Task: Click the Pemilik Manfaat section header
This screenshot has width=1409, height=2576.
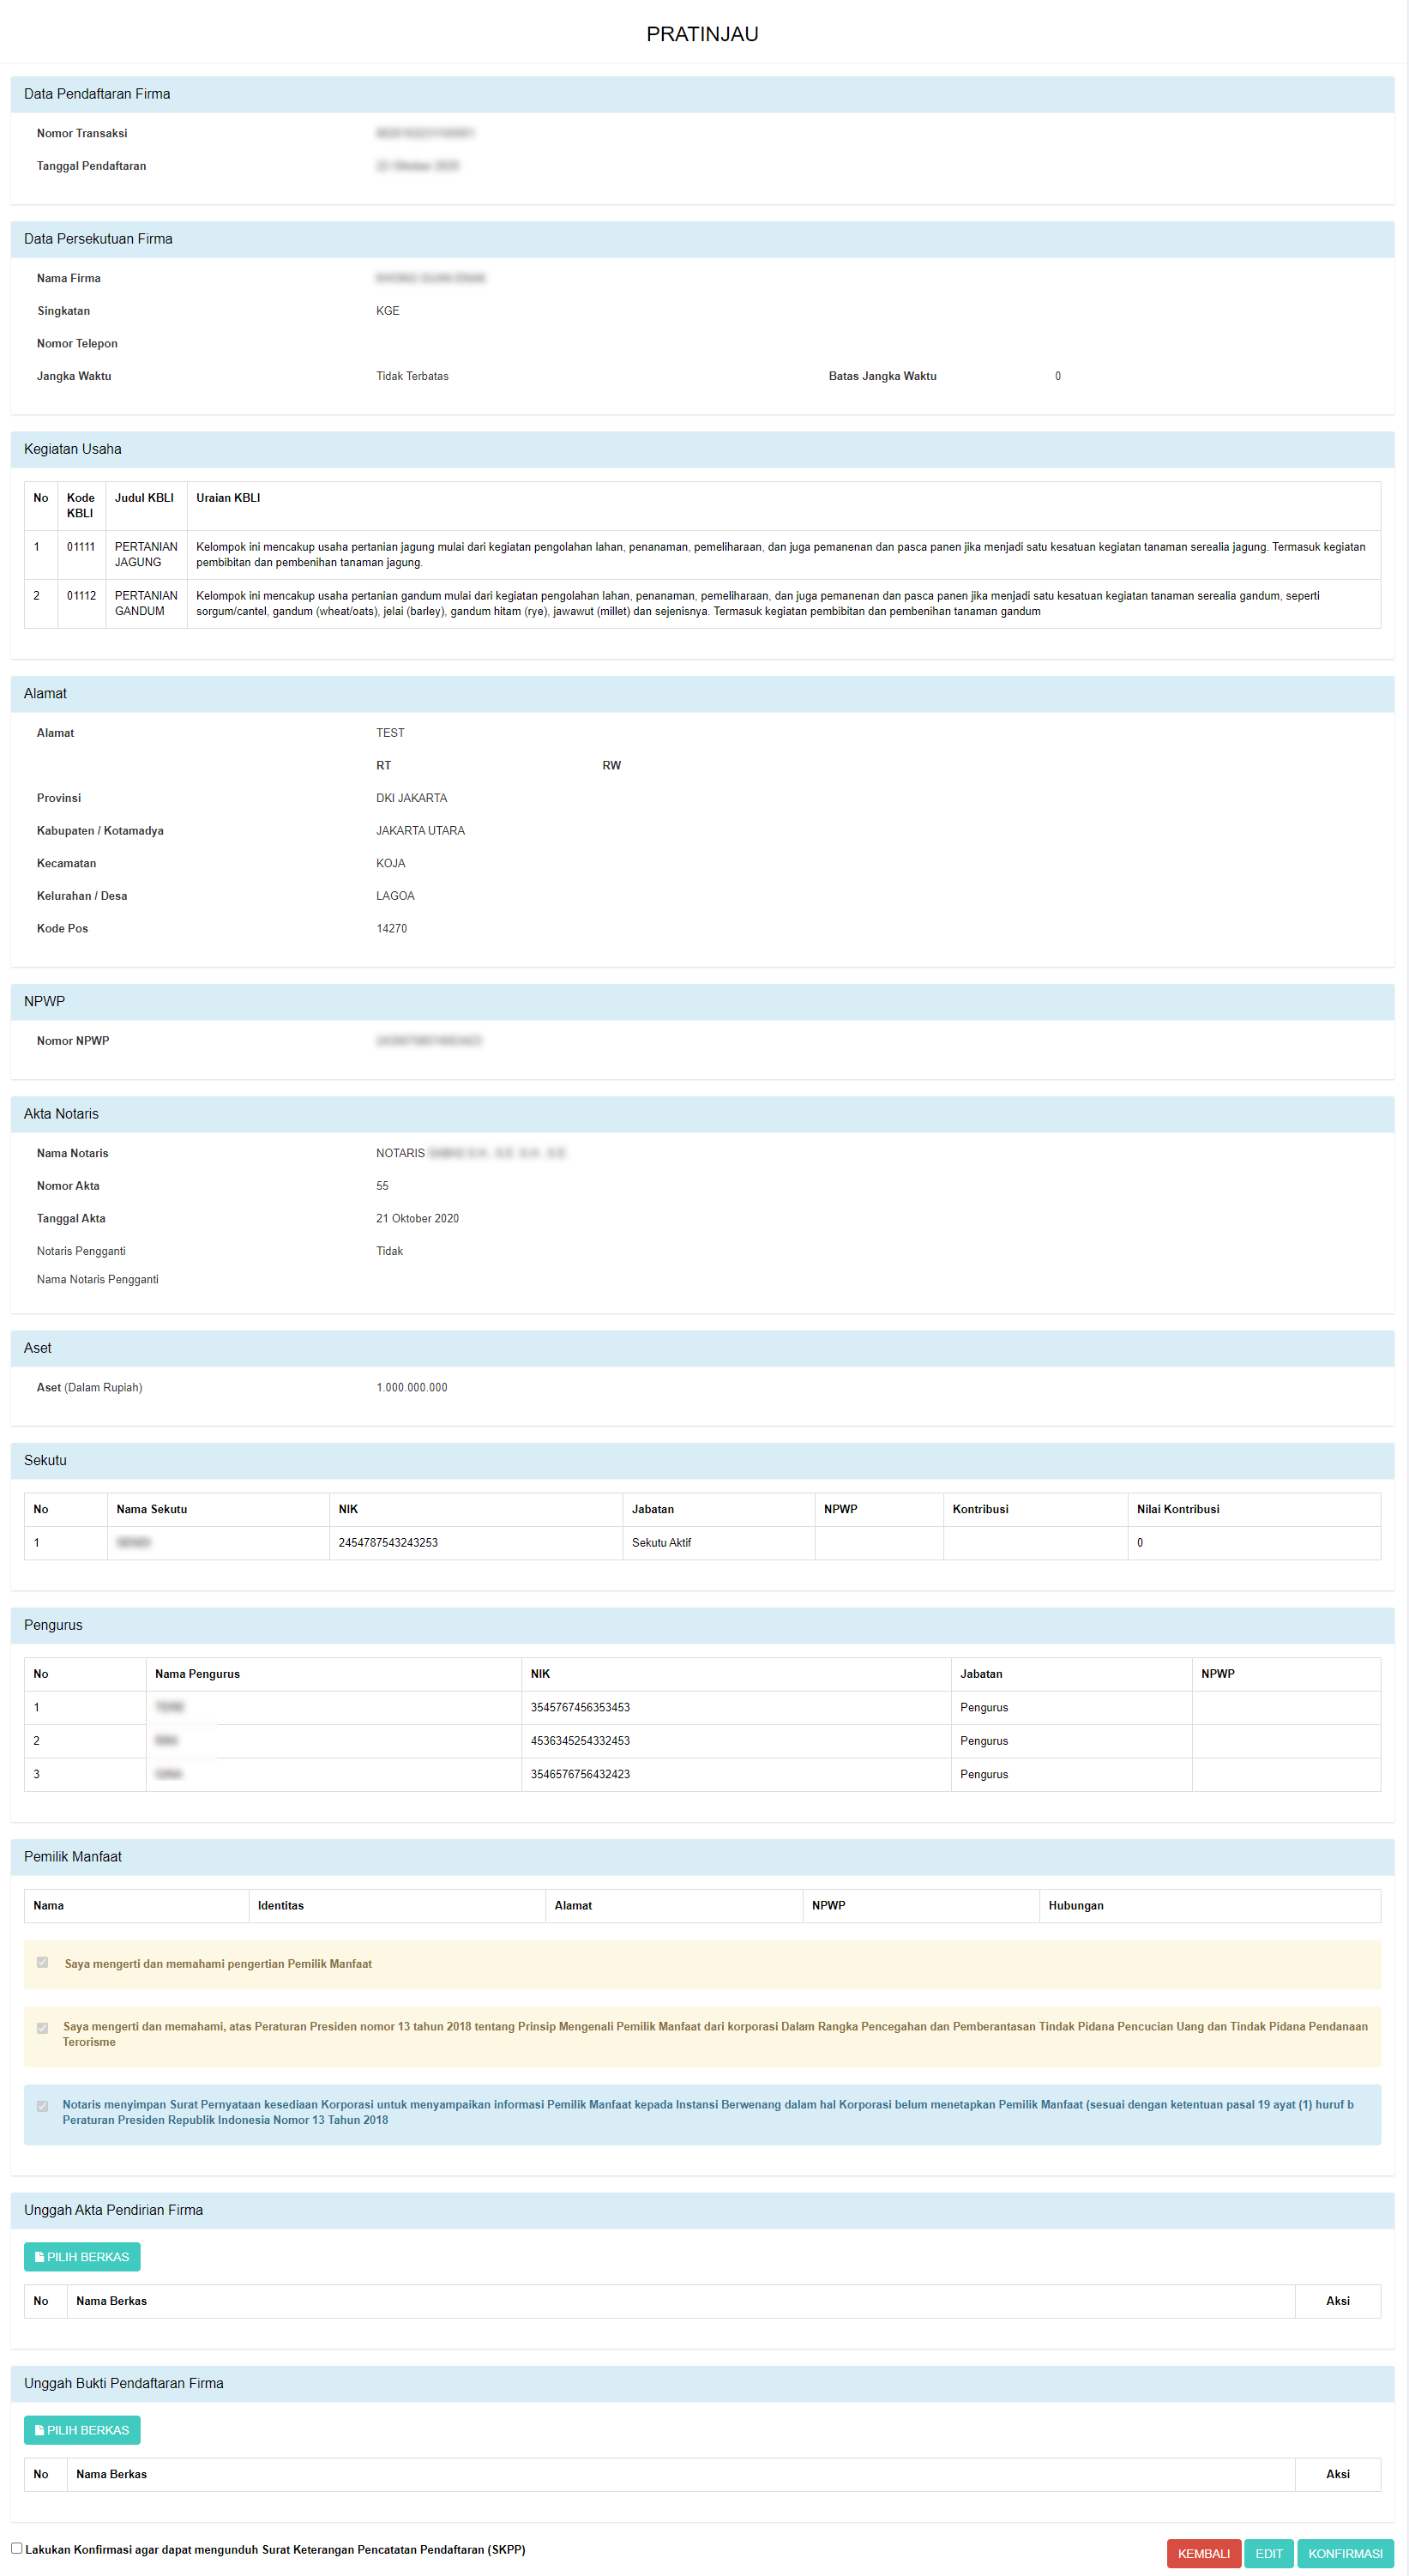Action: 72,1856
